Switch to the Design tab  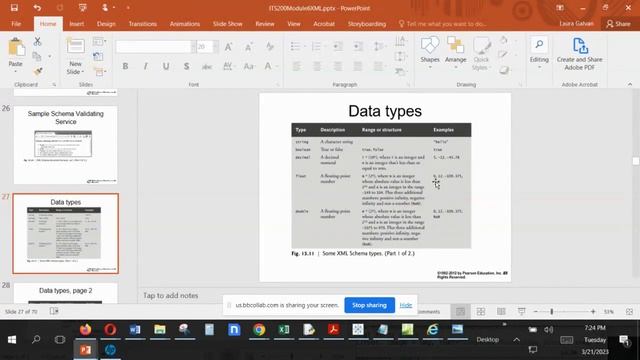coord(106,24)
